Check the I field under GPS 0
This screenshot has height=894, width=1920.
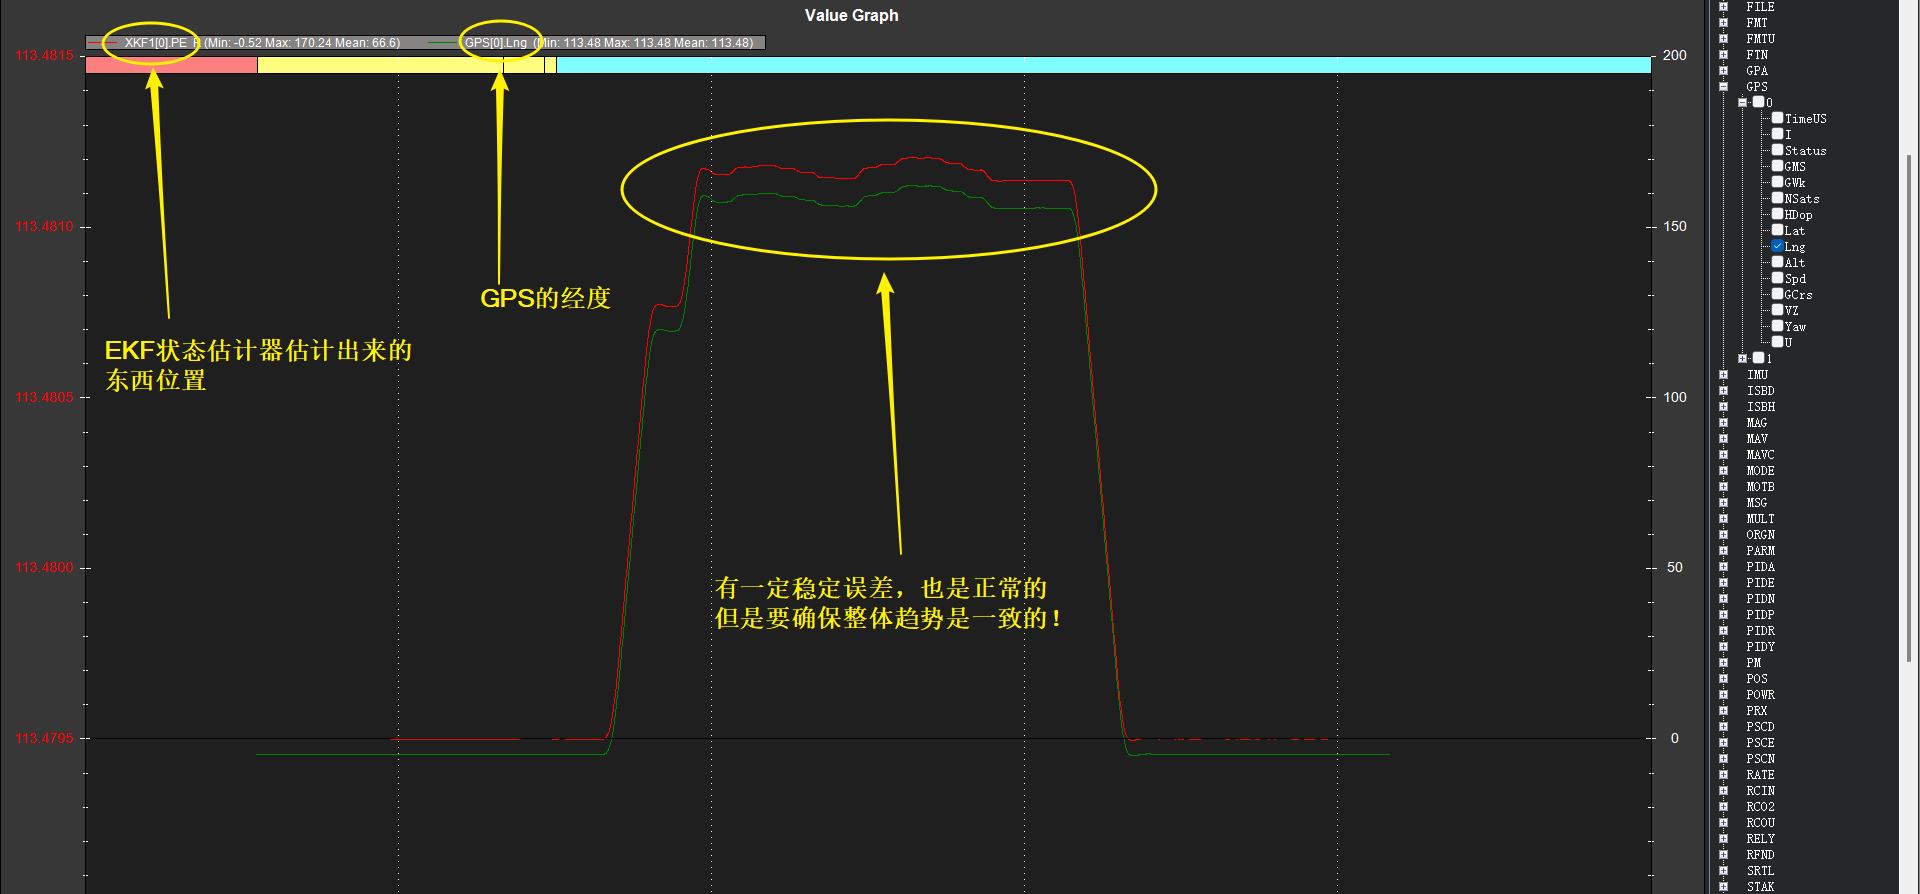coord(1777,134)
